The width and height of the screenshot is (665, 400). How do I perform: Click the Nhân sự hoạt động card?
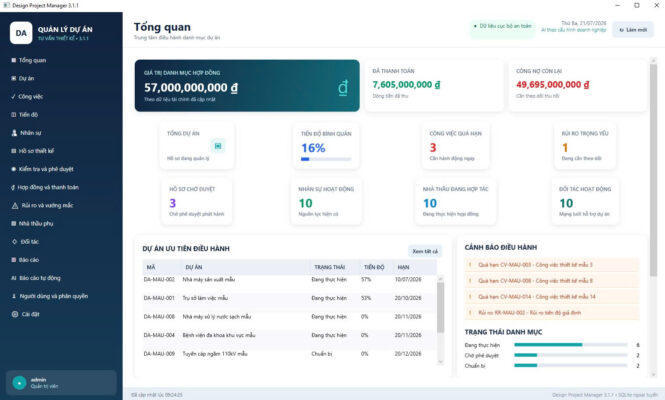326,201
